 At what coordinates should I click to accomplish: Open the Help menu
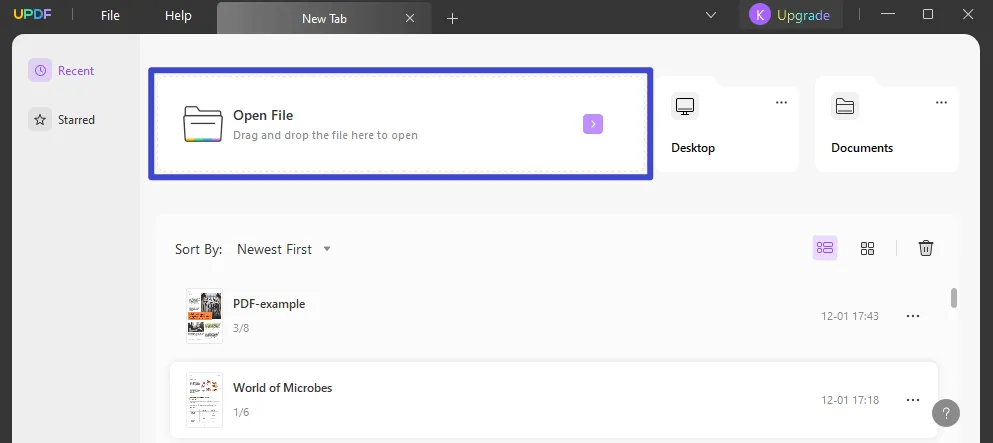point(178,16)
